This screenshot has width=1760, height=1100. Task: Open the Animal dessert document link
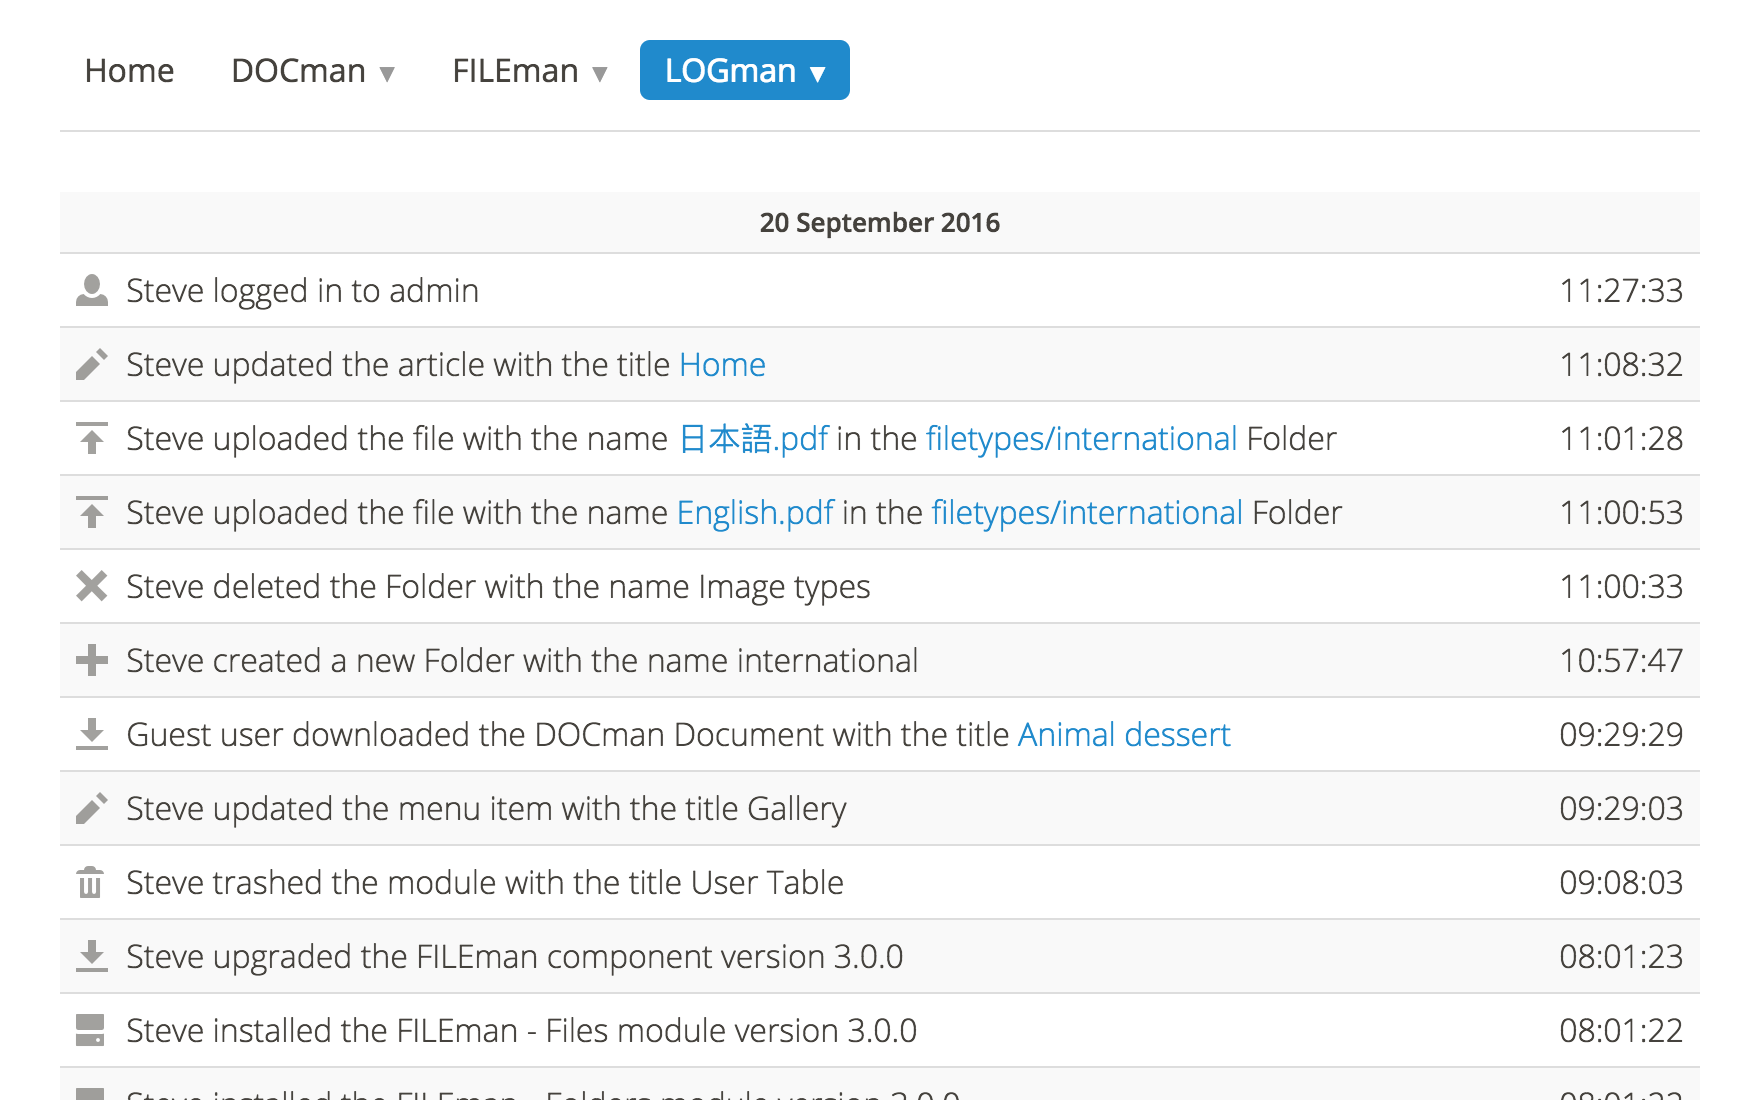1124,735
